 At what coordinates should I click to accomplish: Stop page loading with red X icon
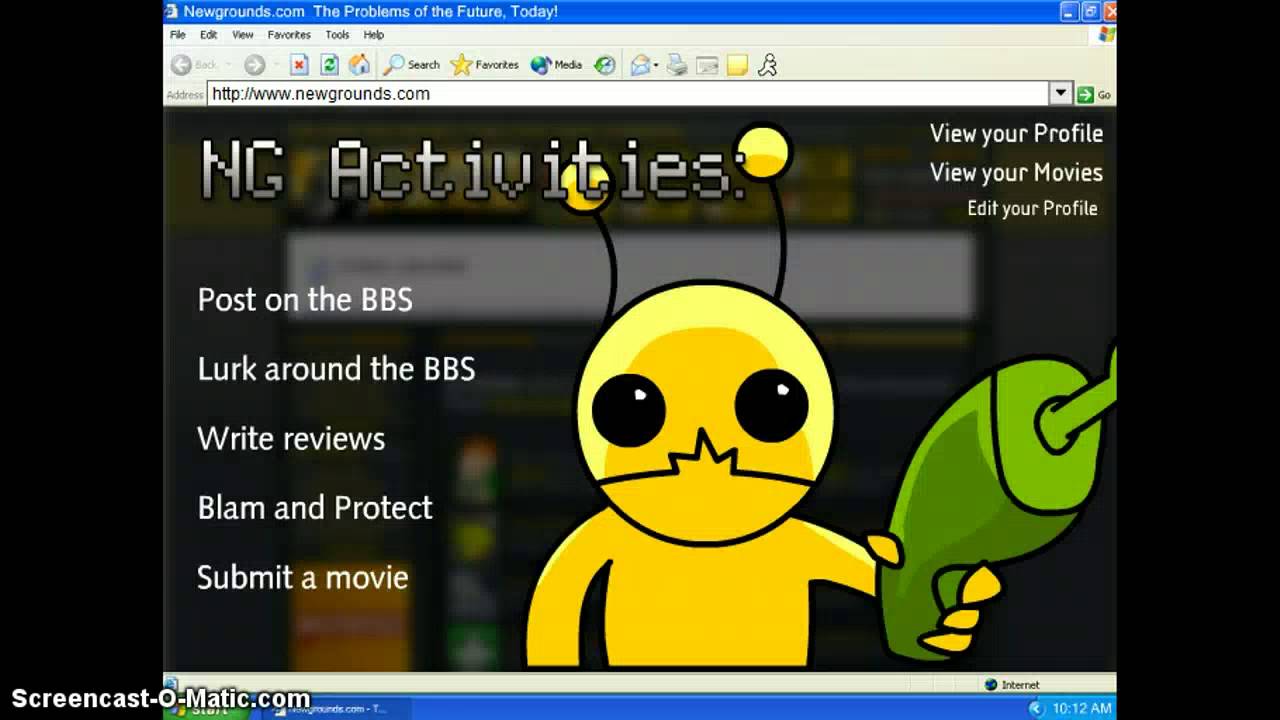pos(299,65)
